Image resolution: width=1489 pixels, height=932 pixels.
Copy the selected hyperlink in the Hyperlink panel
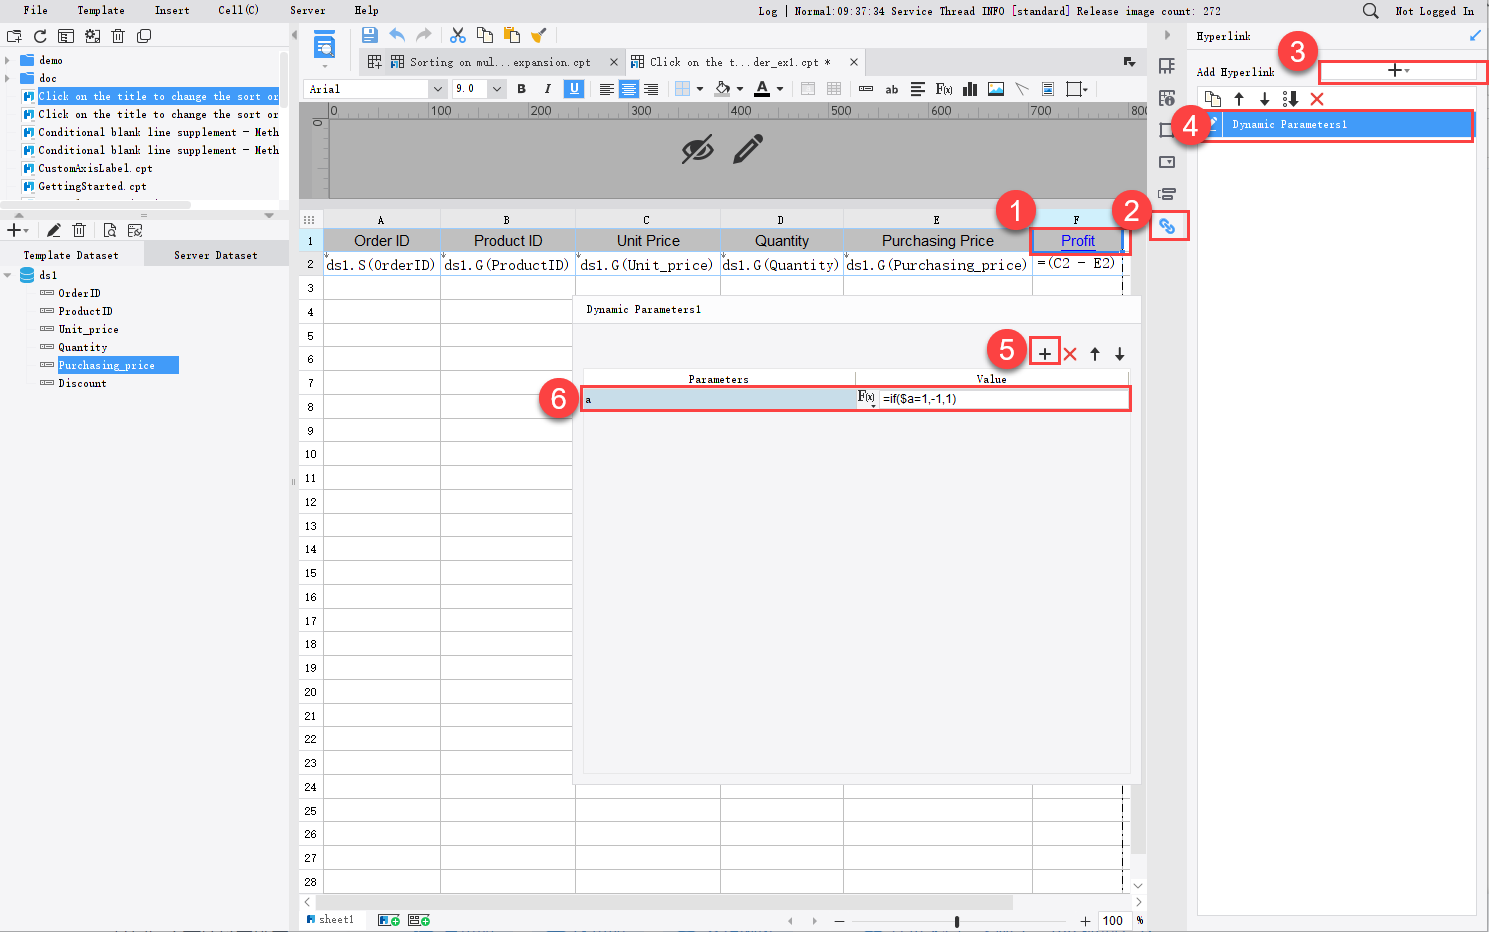coord(1213,99)
